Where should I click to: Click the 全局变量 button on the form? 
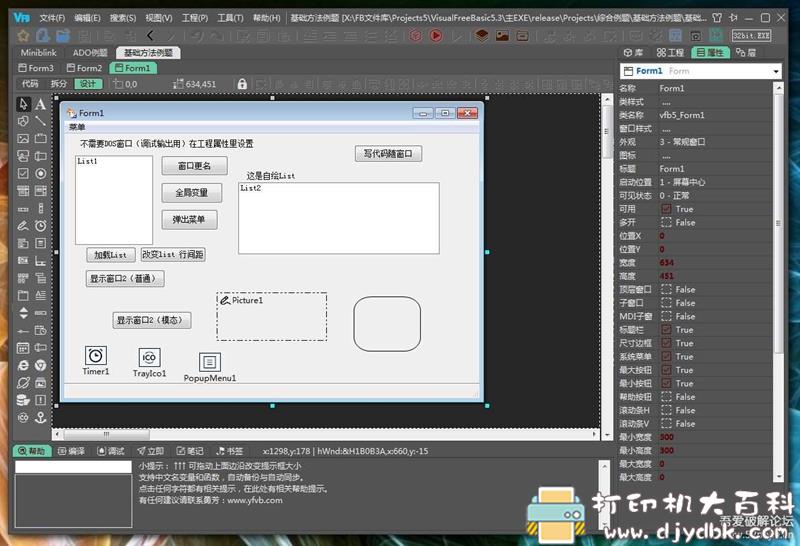click(192, 193)
